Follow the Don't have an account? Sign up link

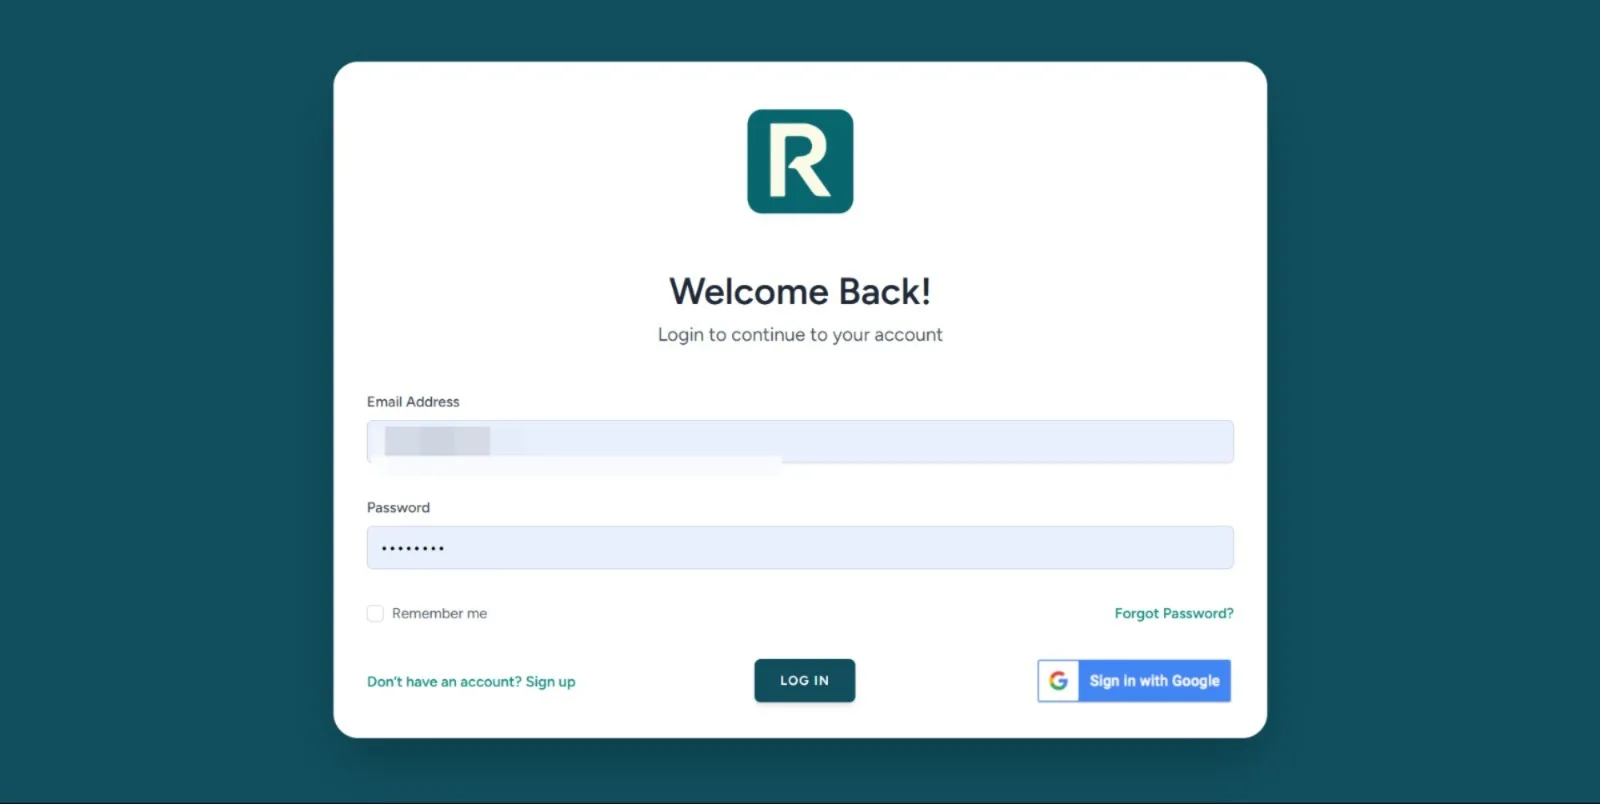point(471,682)
